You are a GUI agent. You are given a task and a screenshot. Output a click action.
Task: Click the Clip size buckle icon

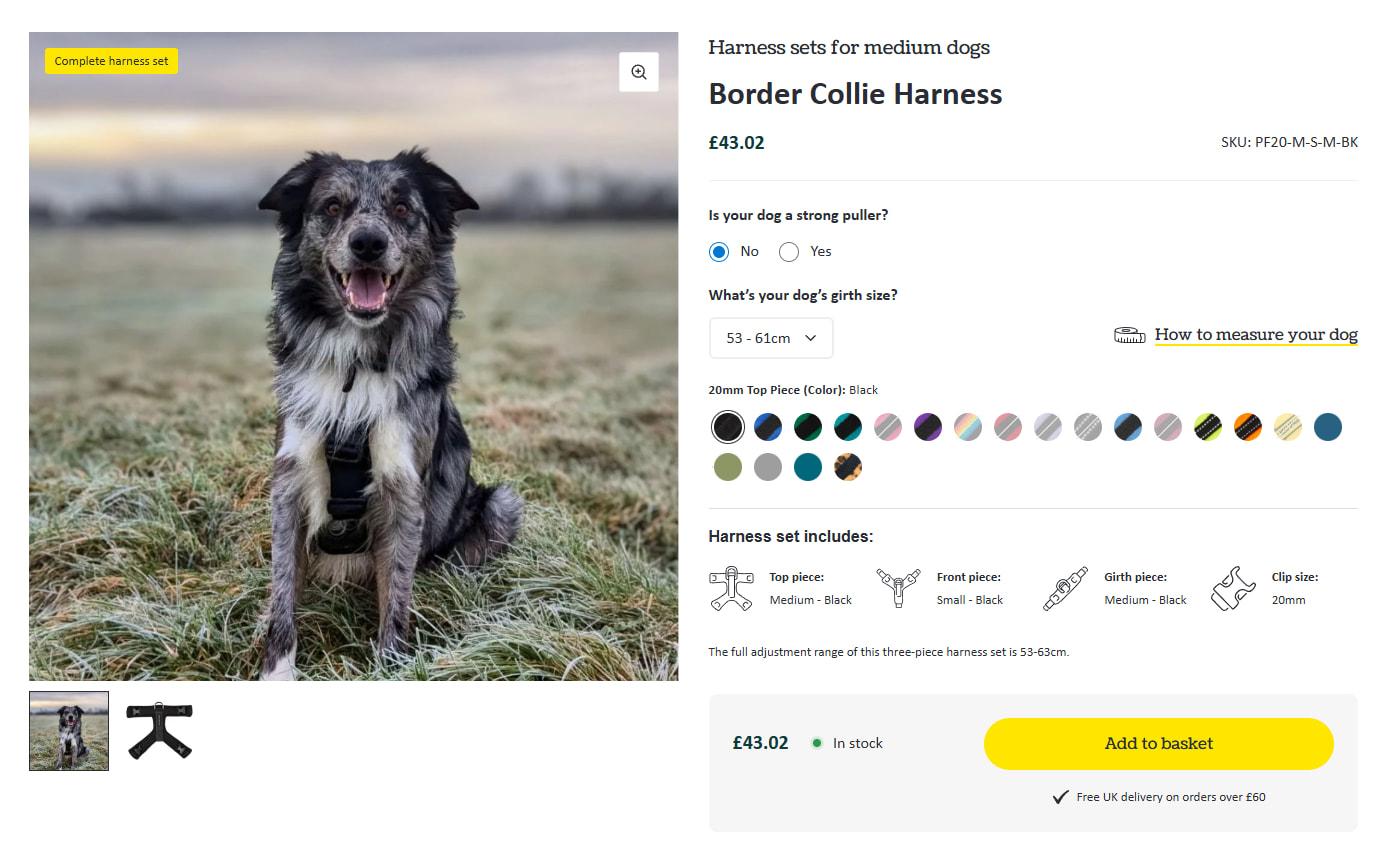coord(1232,588)
